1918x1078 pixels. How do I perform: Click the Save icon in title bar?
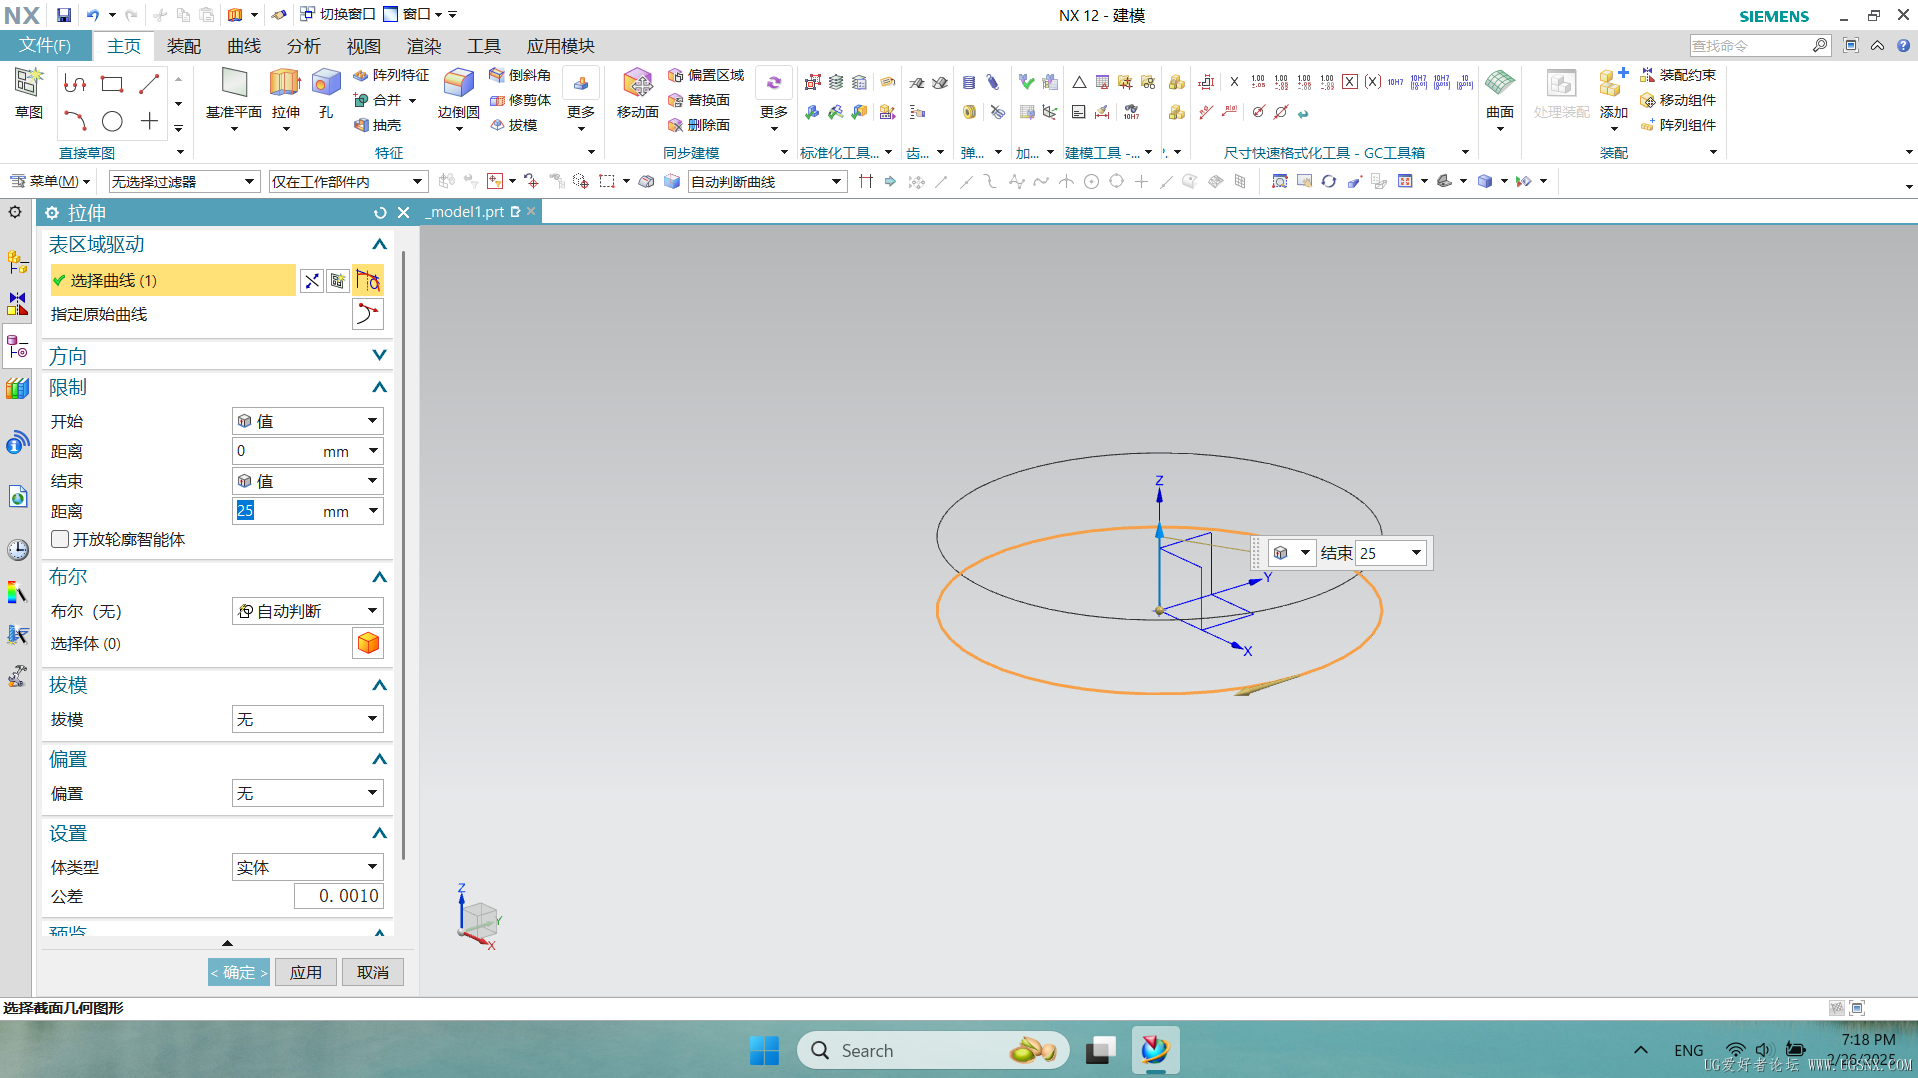tap(63, 15)
